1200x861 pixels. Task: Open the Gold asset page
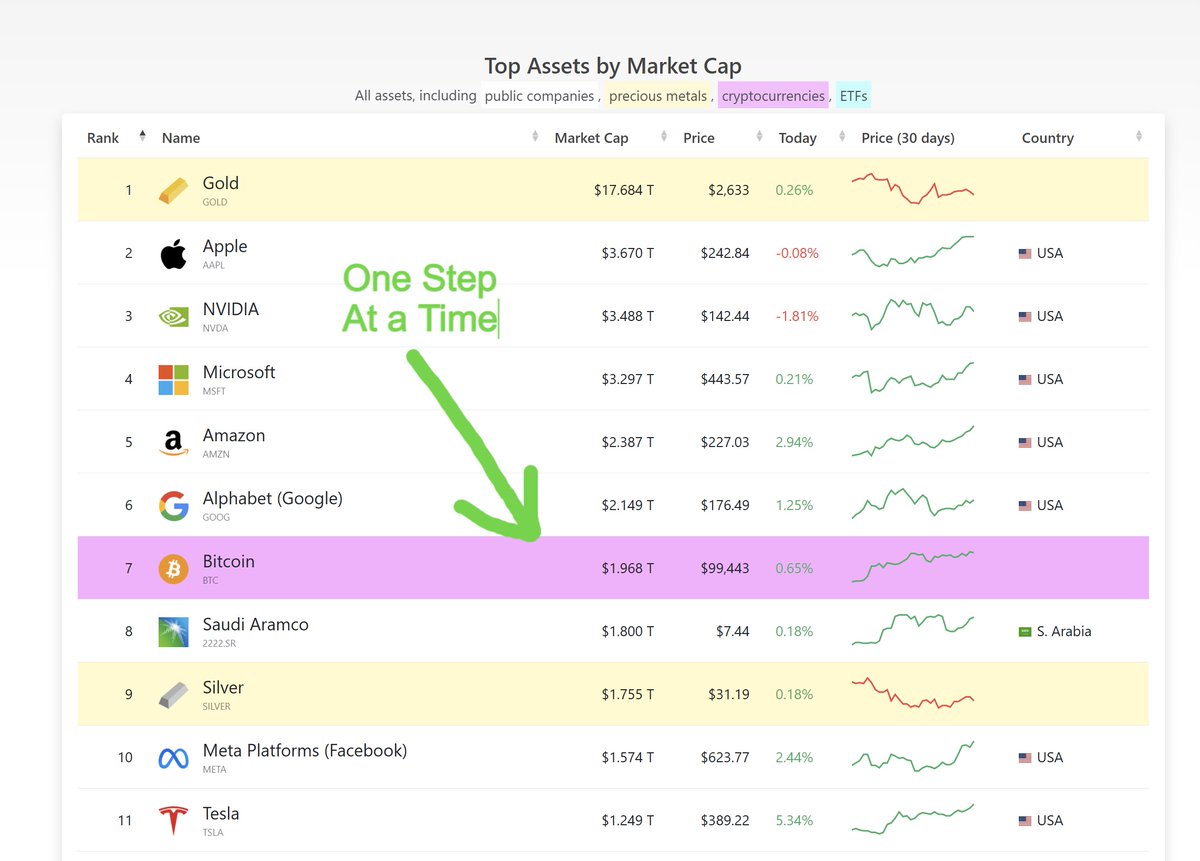click(x=221, y=183)
